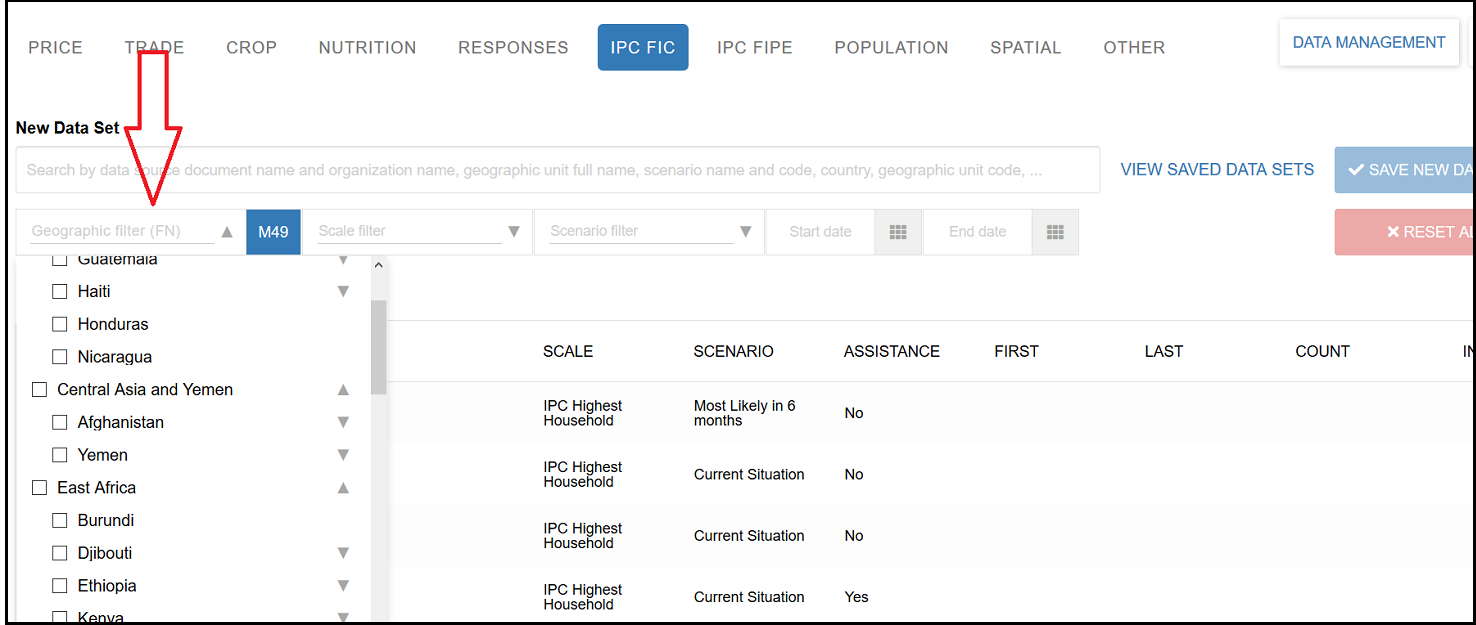This screenshot has height=625, width=1476.
Task: Select the Burundi checkbox
Action: click(60, 521)
